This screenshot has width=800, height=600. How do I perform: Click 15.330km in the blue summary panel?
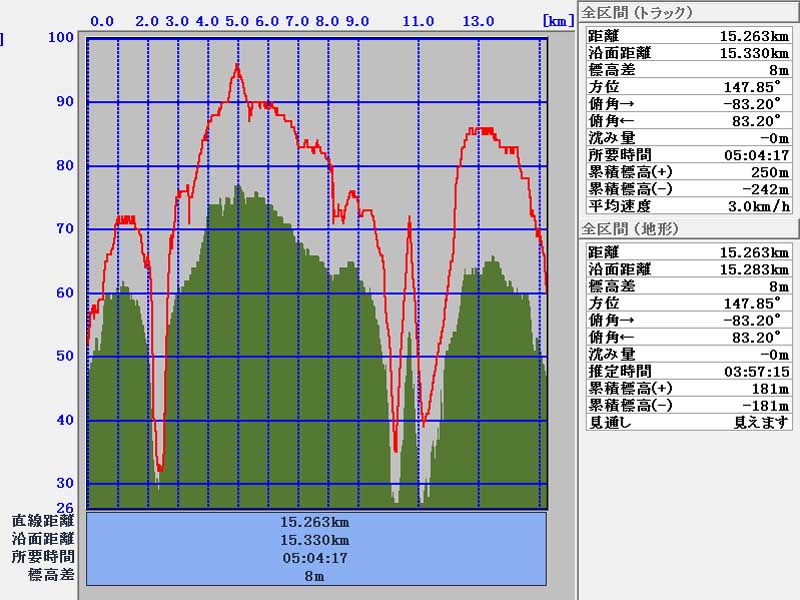315,540
